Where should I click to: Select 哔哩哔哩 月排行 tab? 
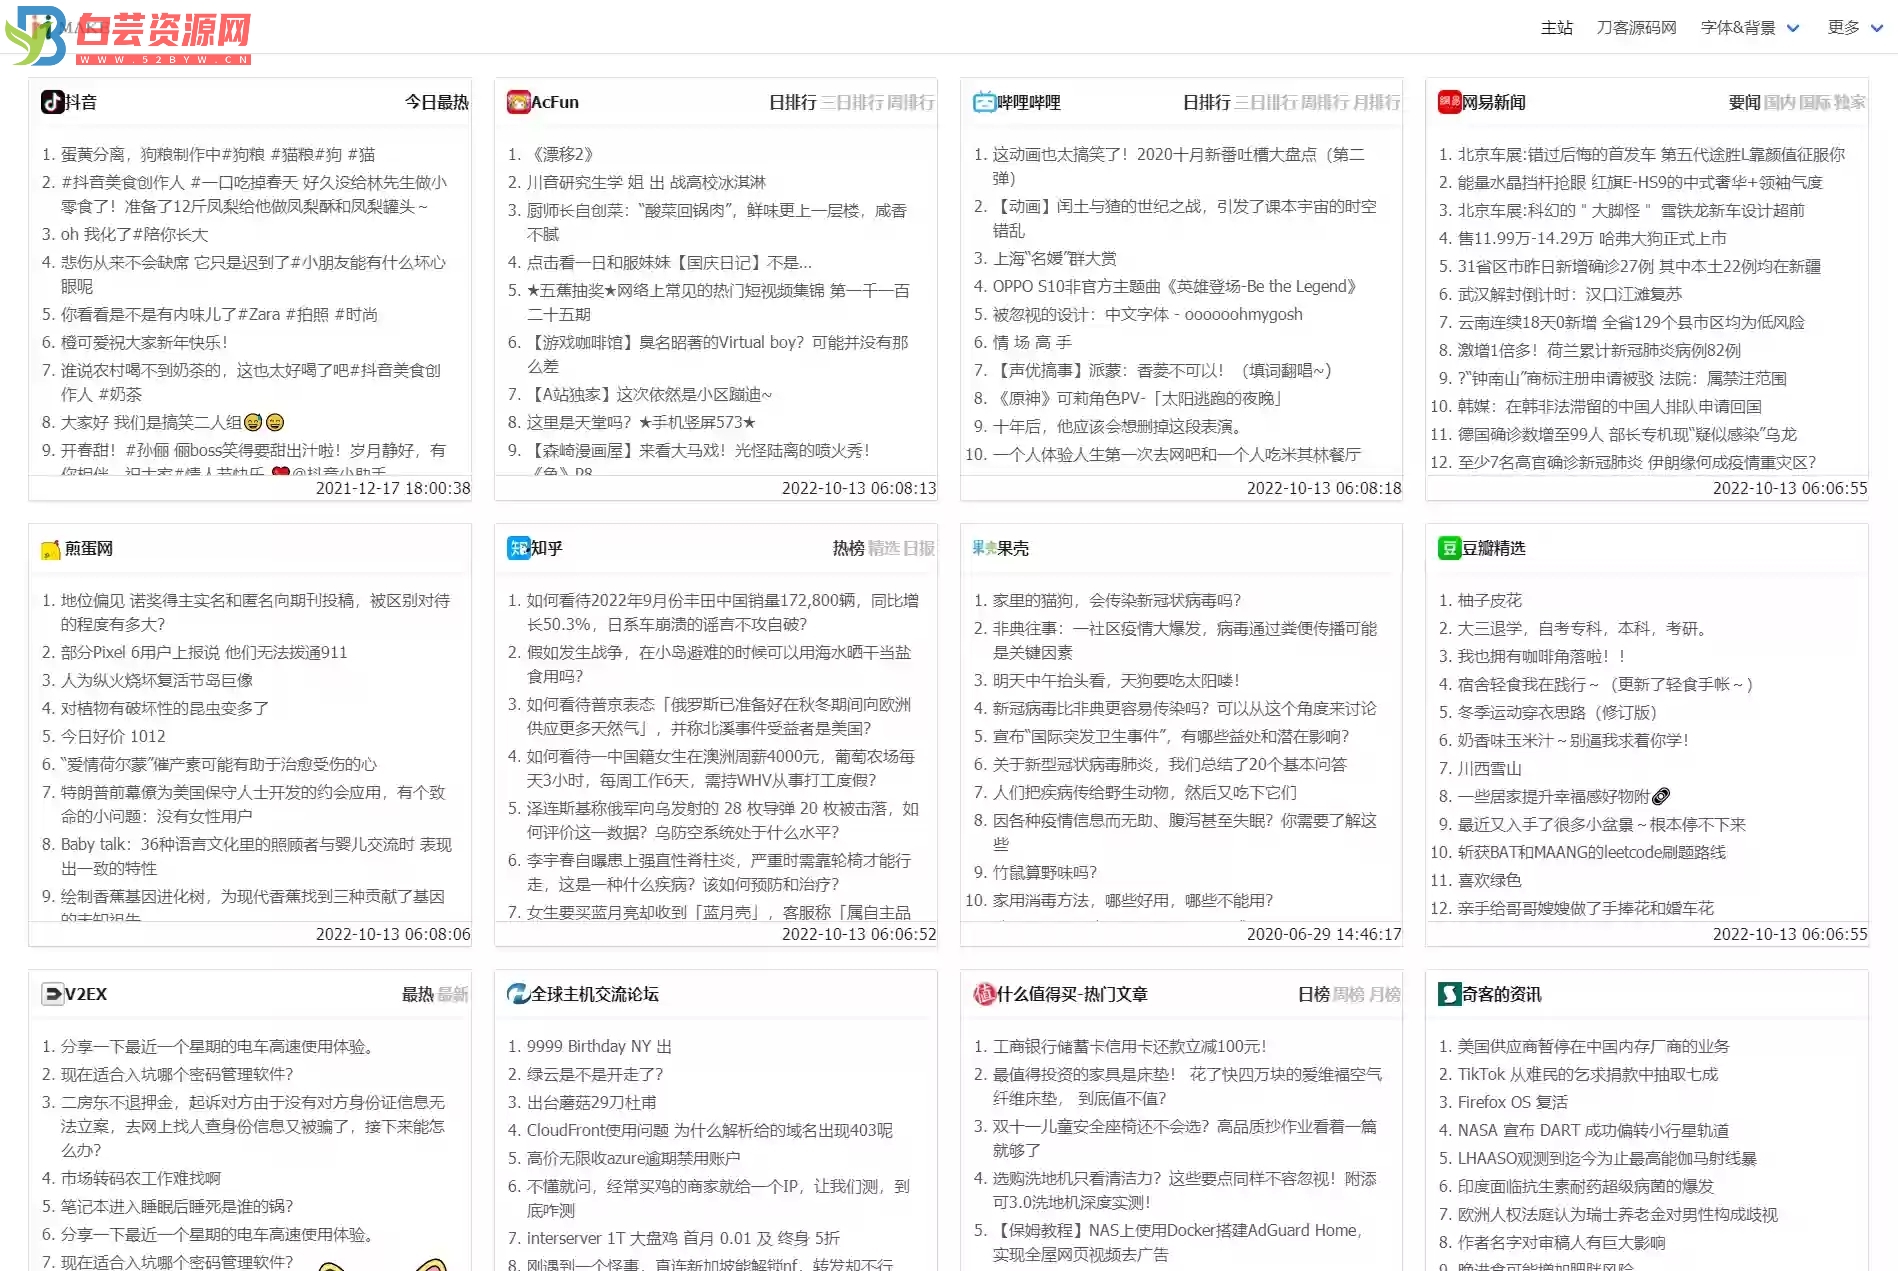click(x=1377, y=102)
